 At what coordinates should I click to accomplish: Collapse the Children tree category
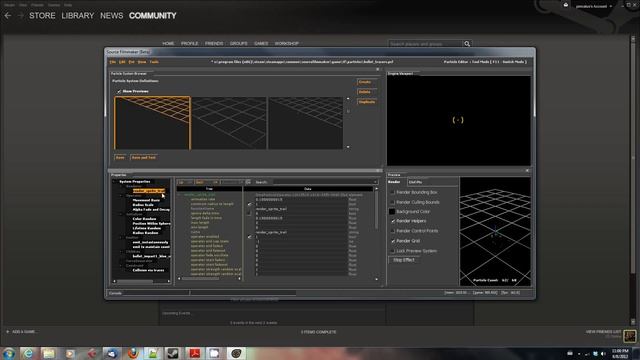pos(121,251)
